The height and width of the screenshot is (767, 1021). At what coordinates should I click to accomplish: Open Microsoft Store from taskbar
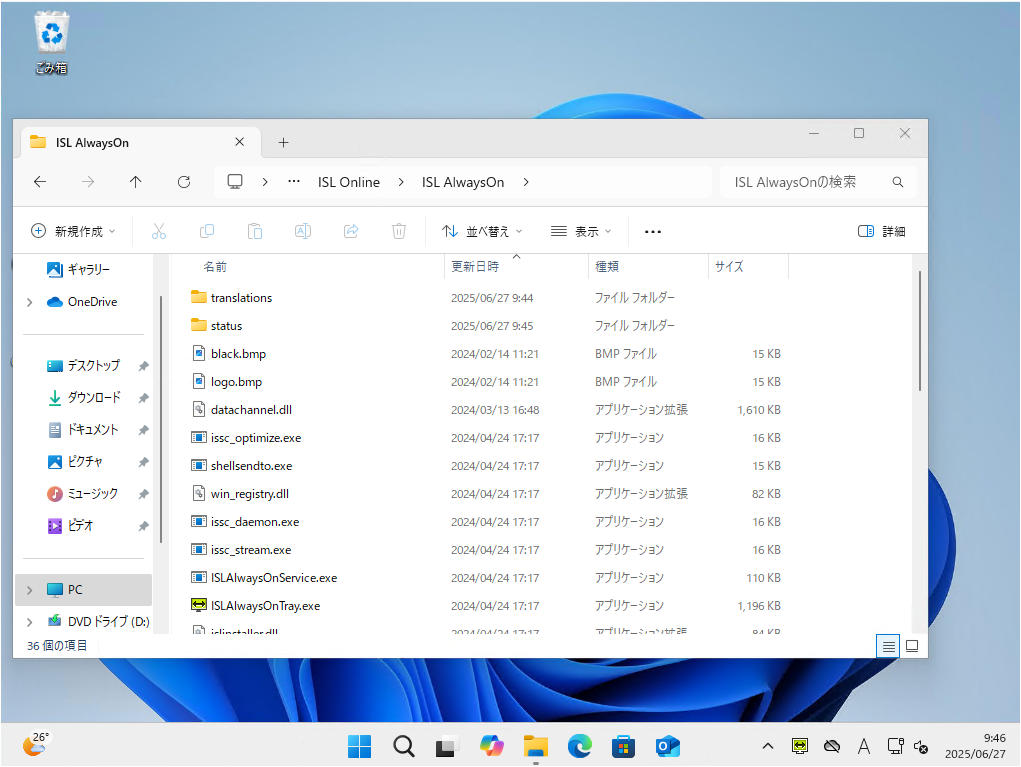click(623, 746)
